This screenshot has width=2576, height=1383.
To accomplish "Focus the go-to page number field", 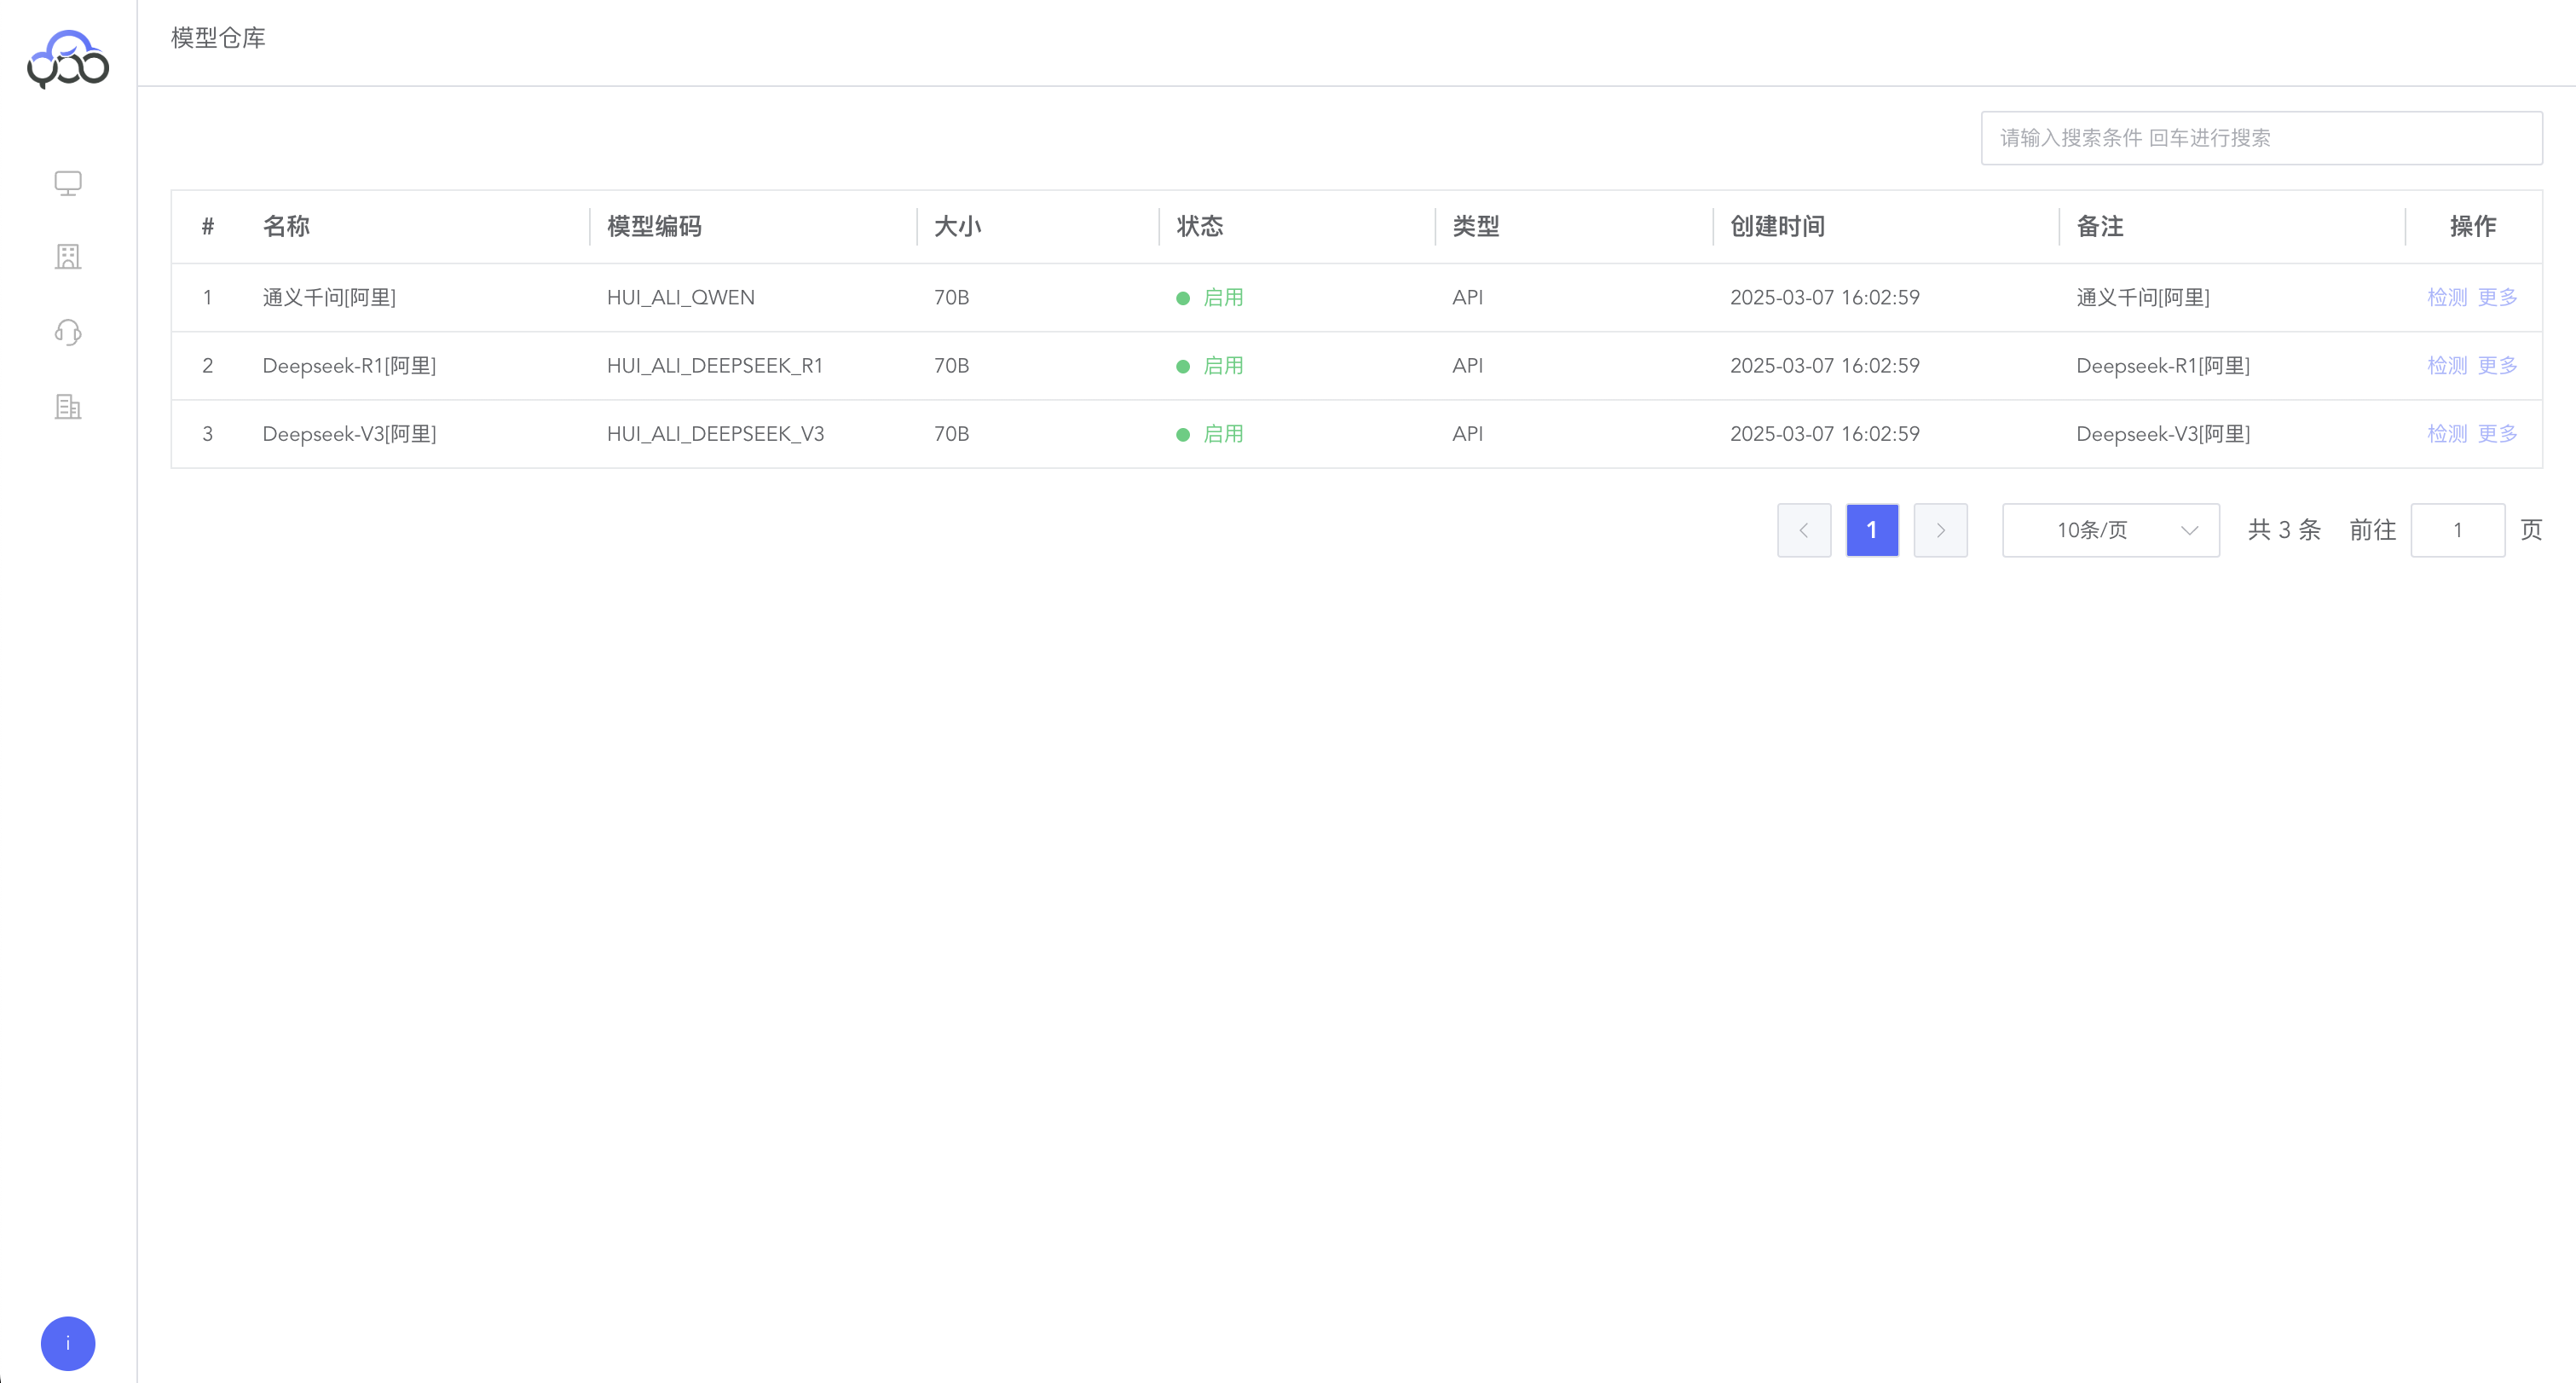I will tap(2457, 530).
